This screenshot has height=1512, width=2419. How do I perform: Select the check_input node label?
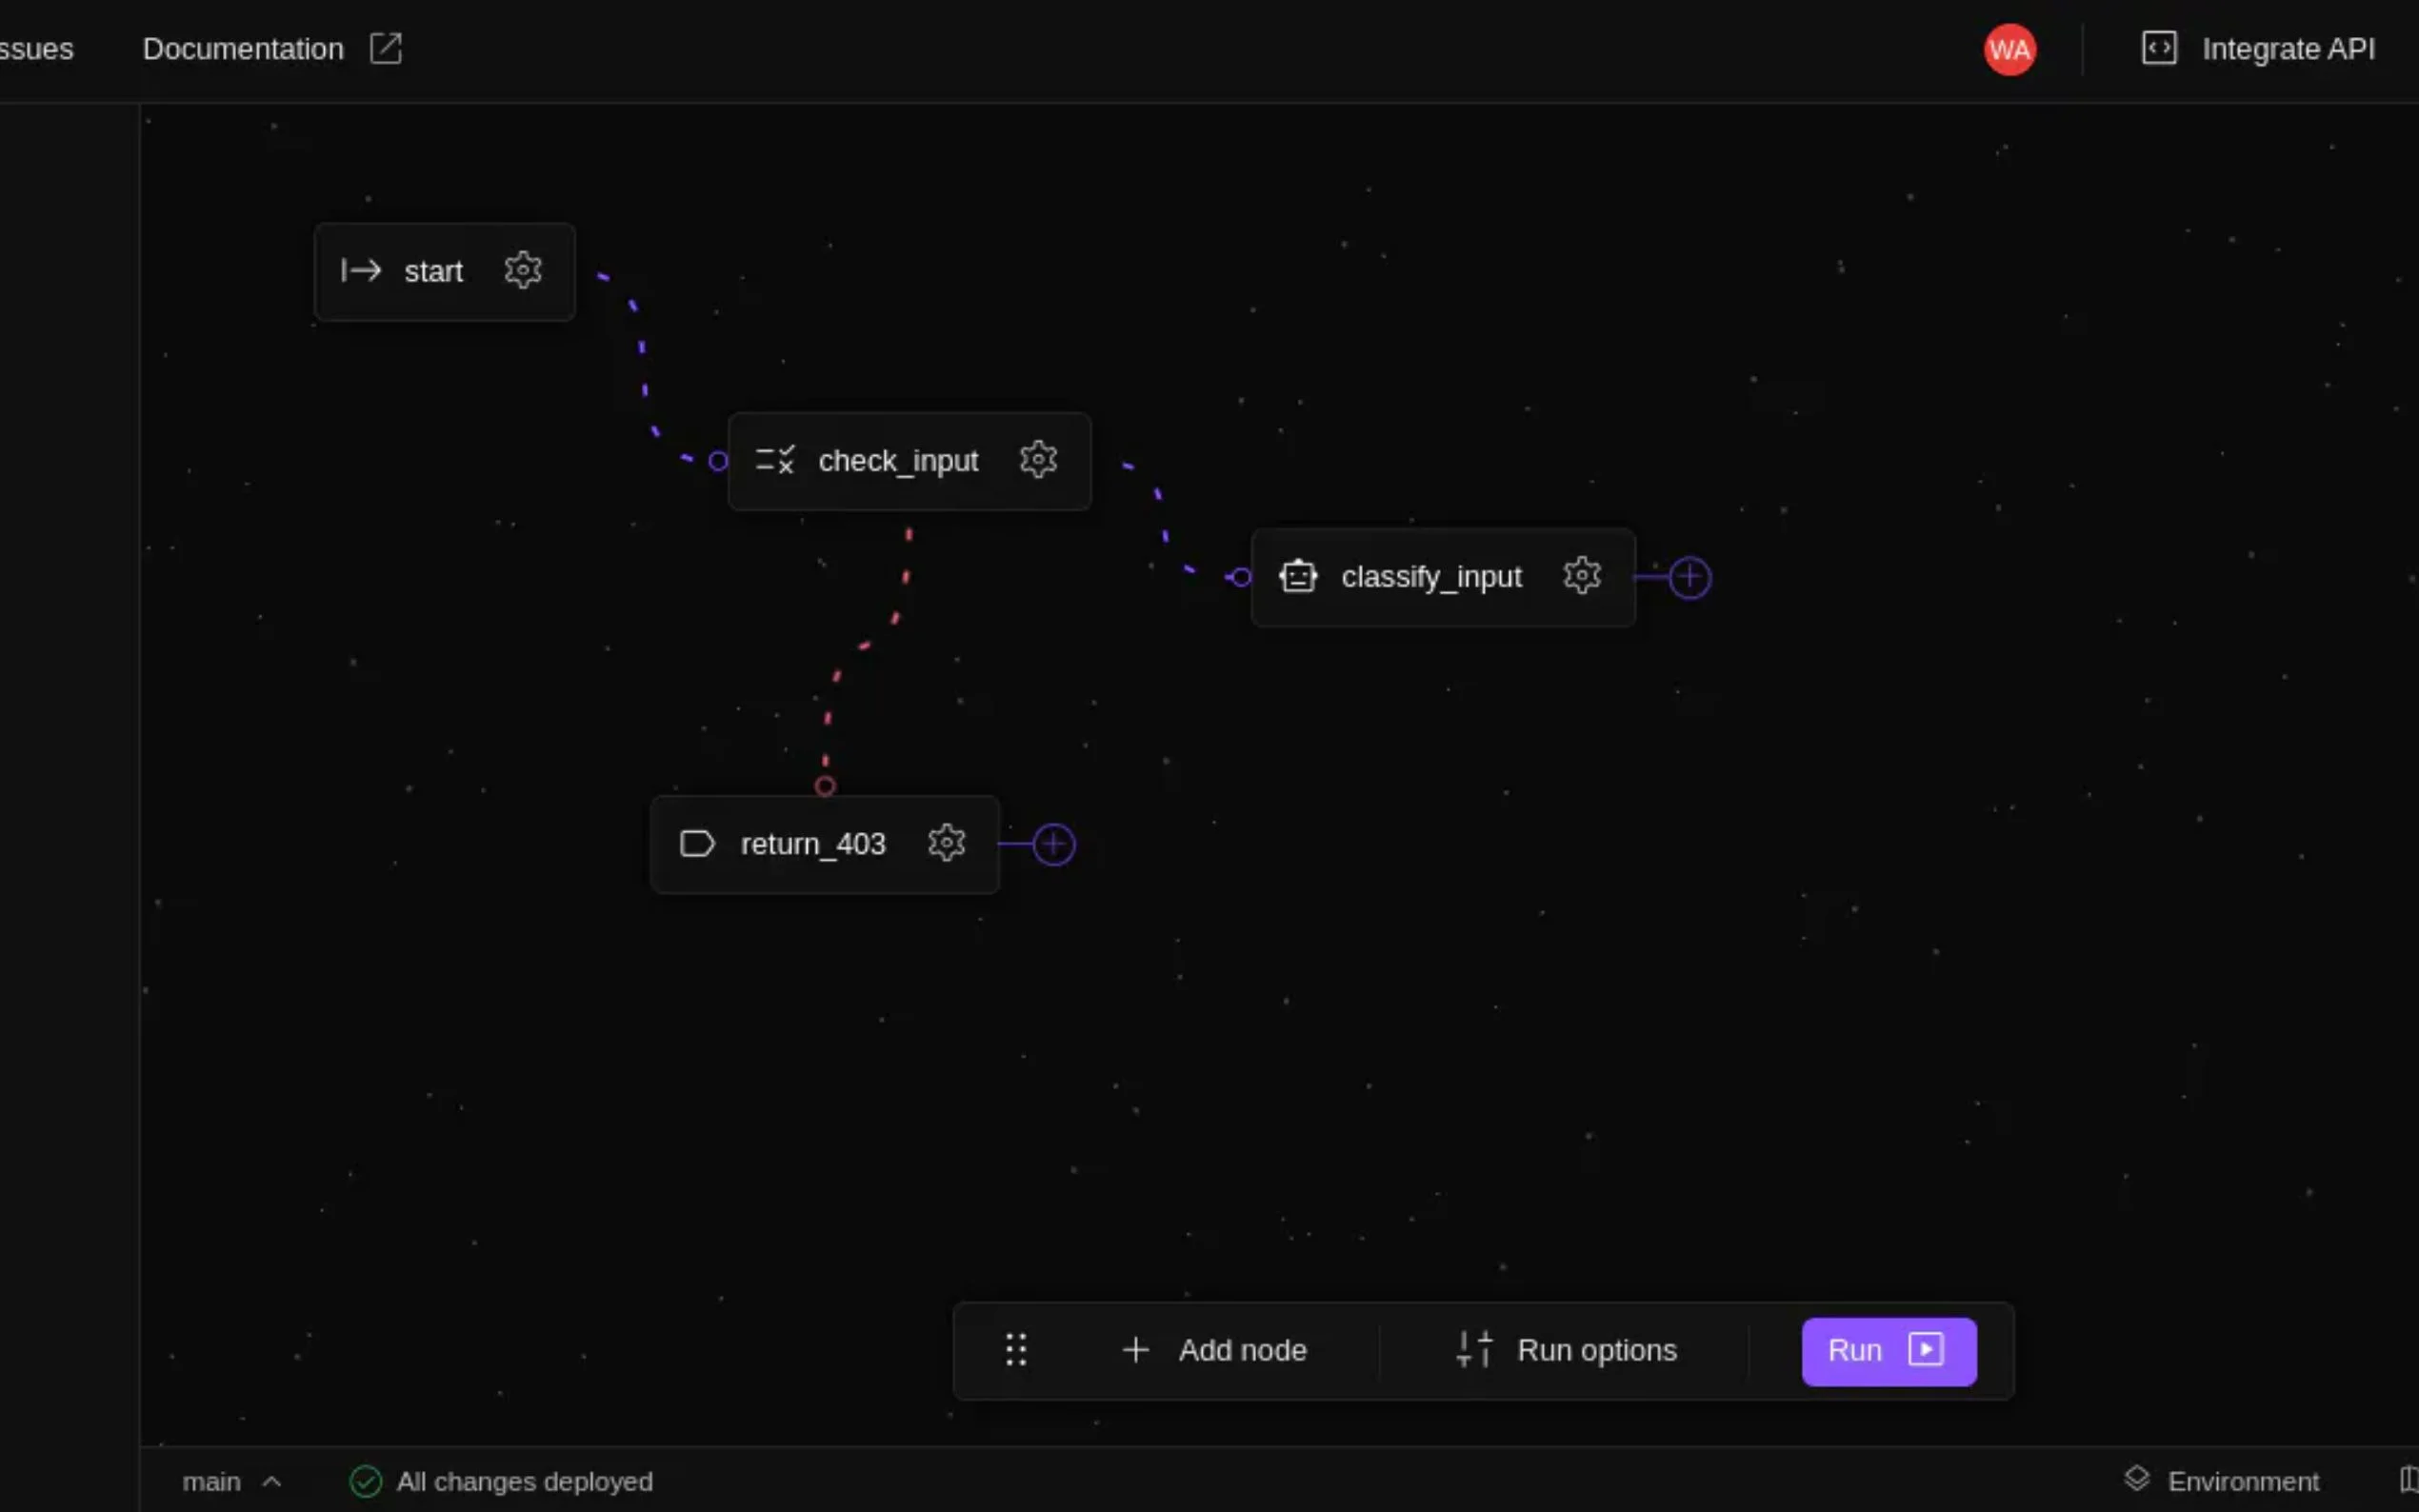897,461
